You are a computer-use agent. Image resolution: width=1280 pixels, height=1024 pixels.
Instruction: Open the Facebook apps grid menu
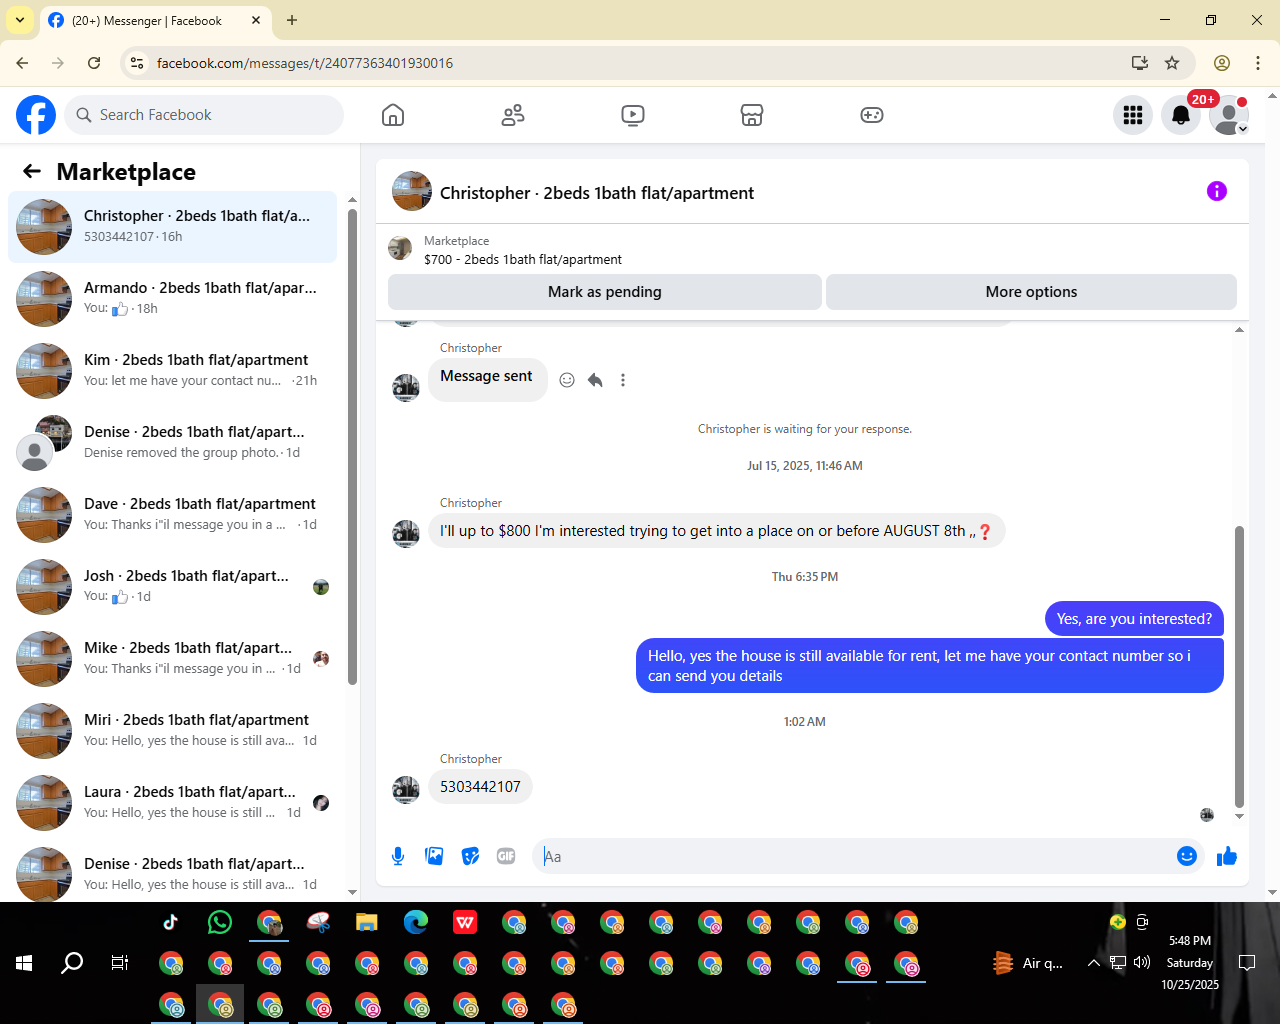point(1133,115)
